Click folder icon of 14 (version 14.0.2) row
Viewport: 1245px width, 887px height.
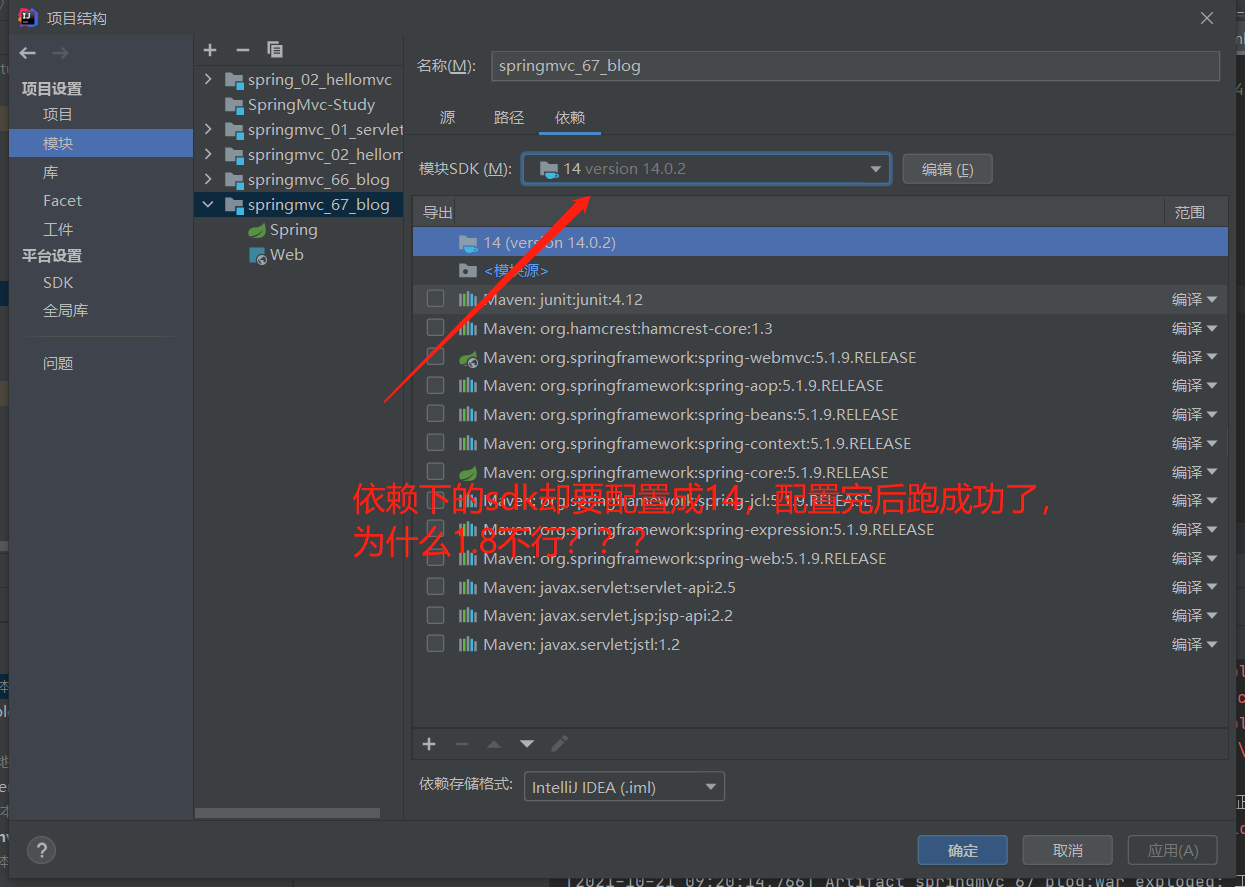tap(467, 242)
